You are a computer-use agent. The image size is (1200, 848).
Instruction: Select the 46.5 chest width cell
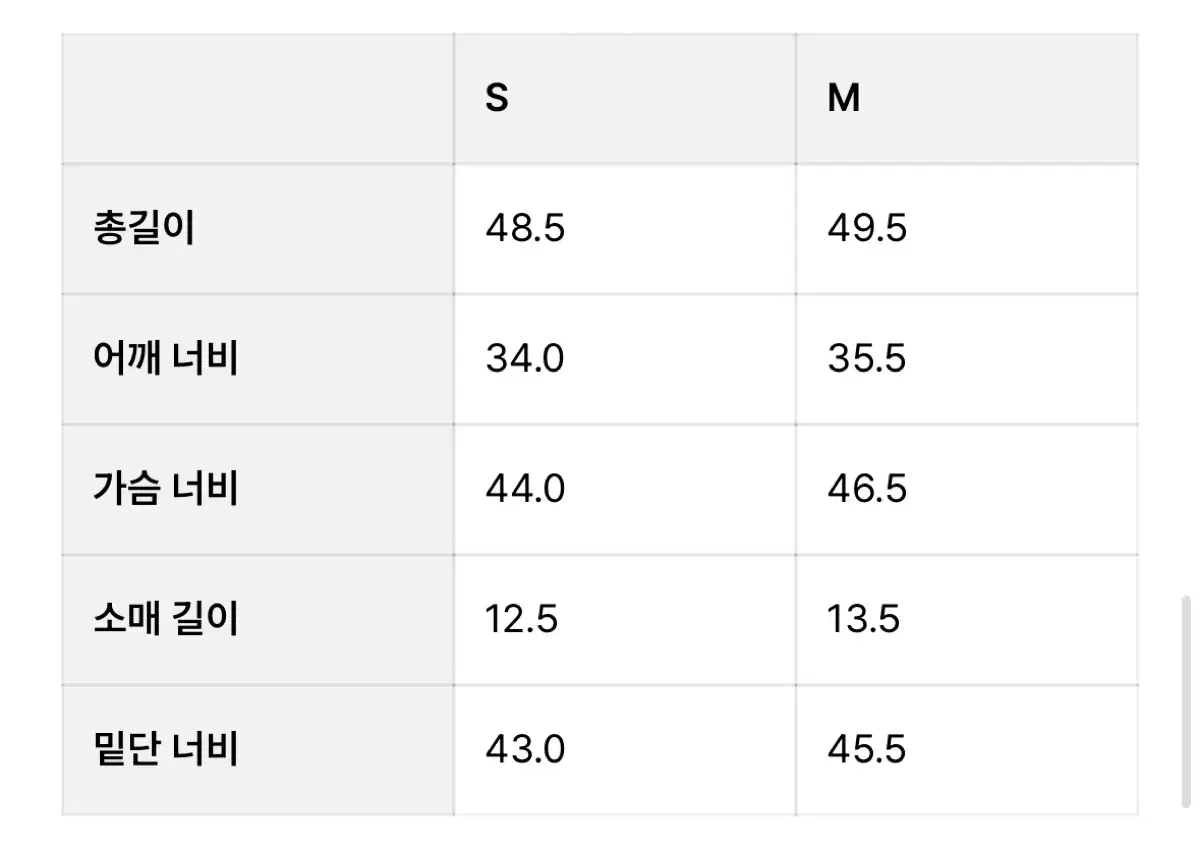[967, 489]
